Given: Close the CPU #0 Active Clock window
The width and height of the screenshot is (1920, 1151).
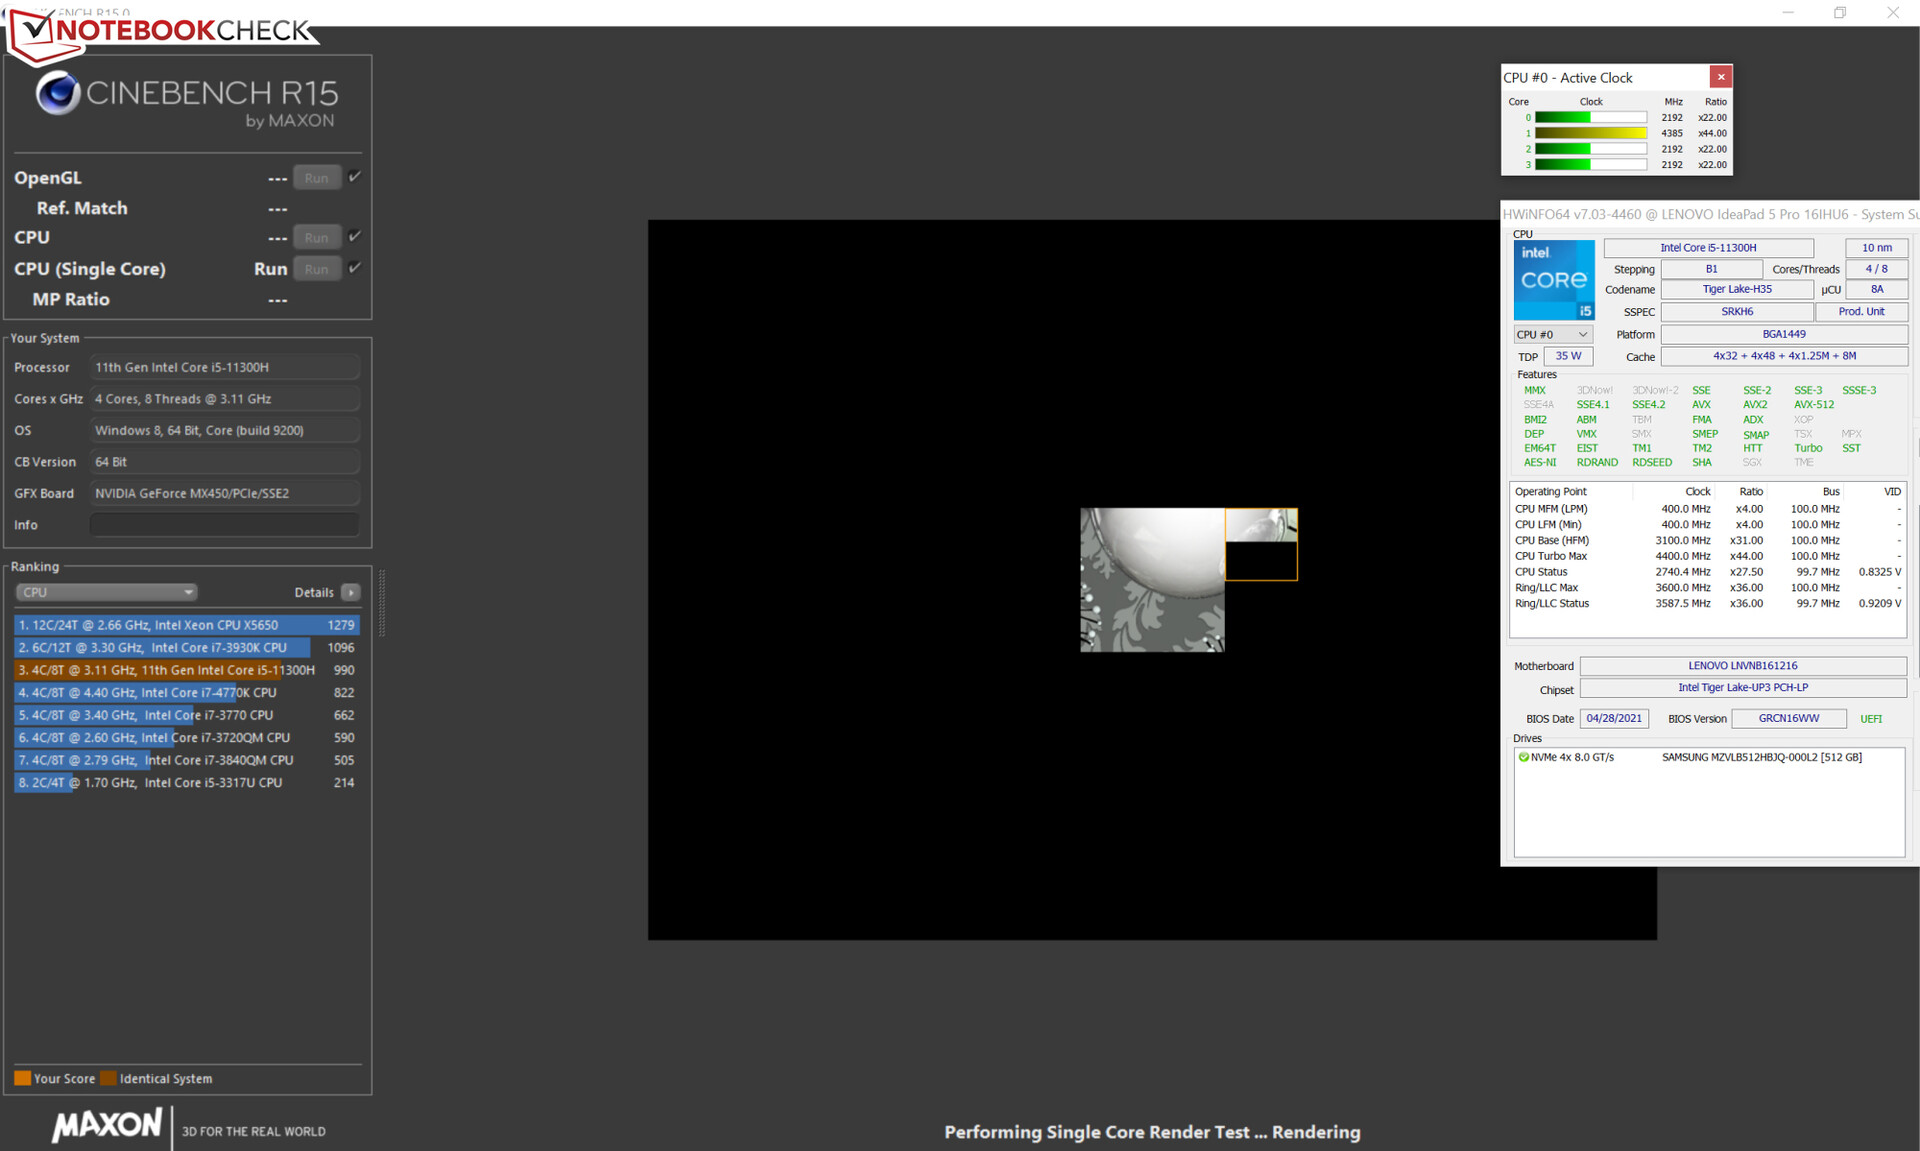Looking at the screenshot, I should (1720, 77).
